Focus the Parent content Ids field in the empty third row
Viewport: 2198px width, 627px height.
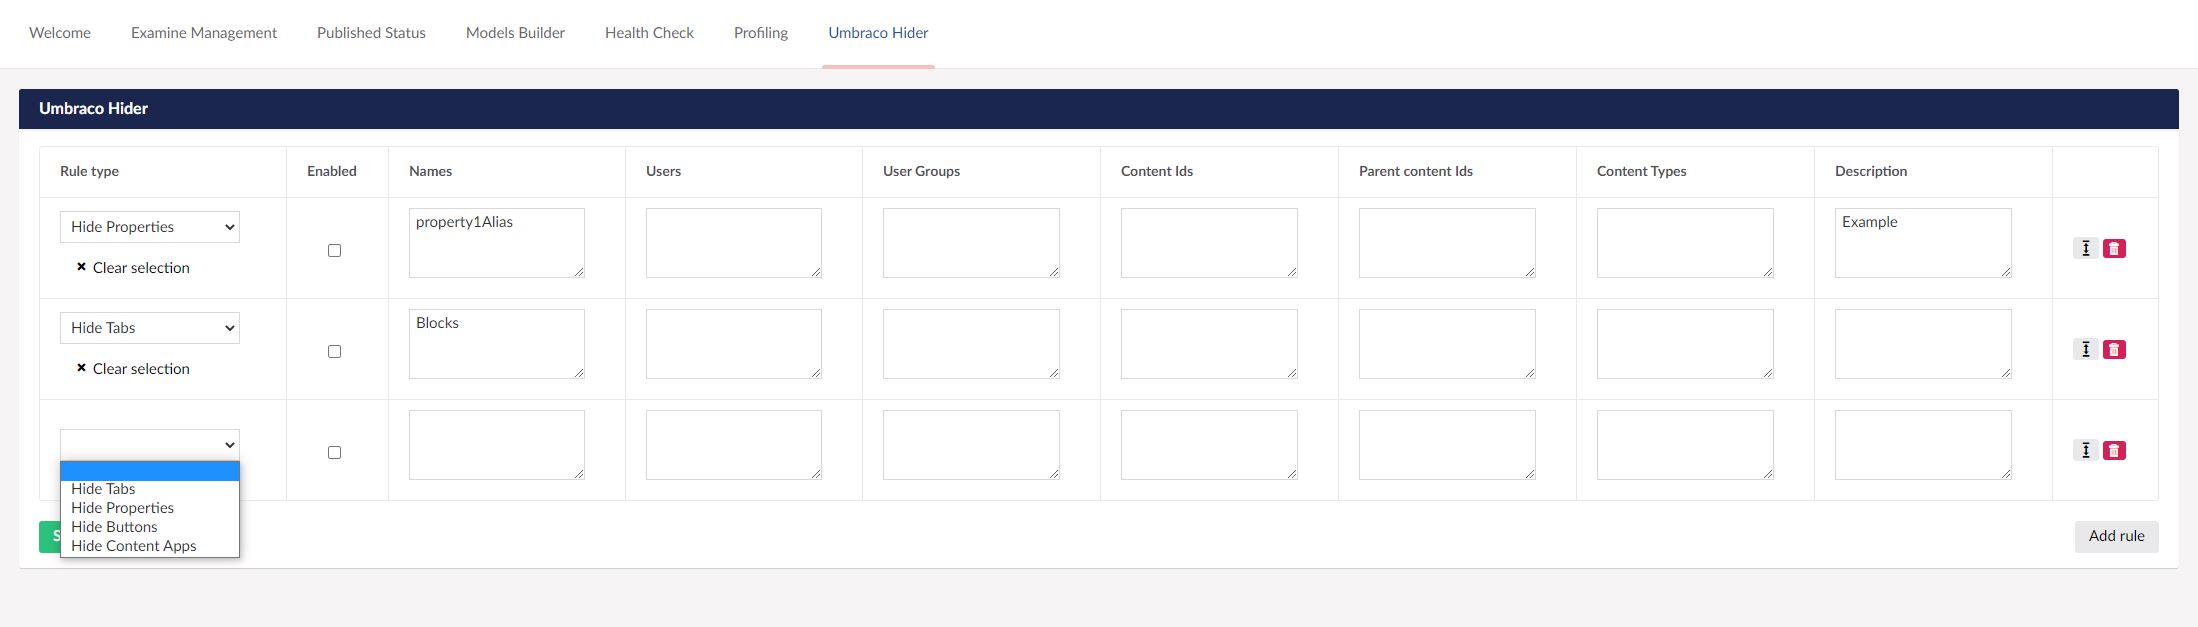1447,445
